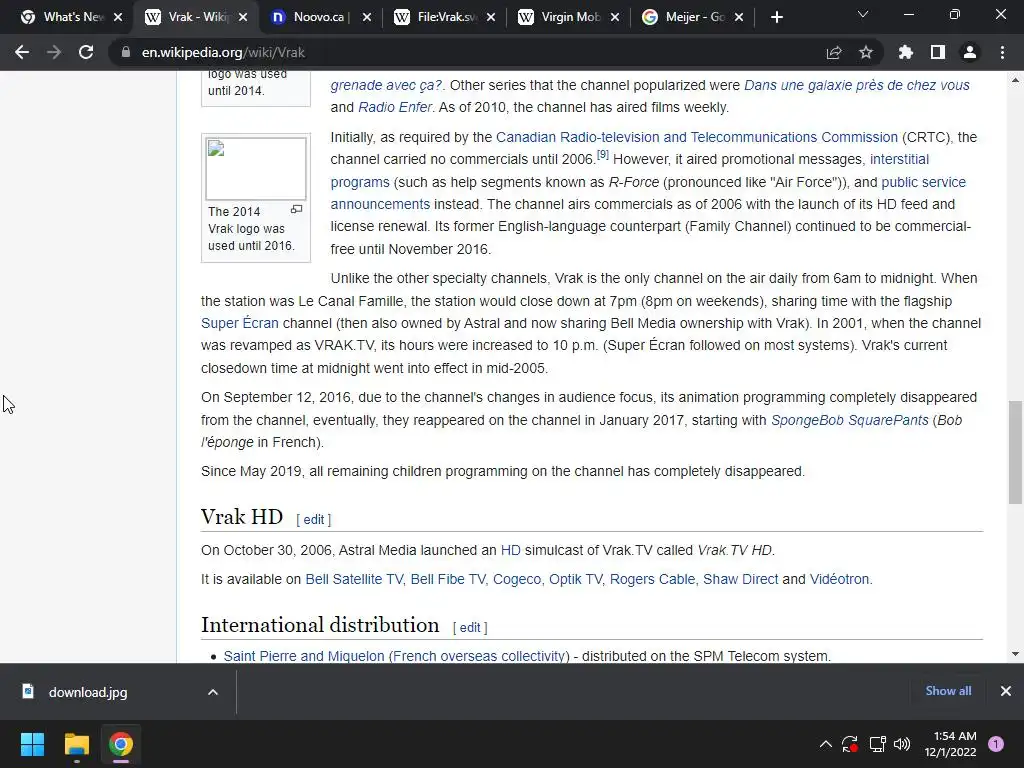Image resolution: width=1024 pixels, height=768 pixels.
Task: View site security lock info
Action: [125, 52]
